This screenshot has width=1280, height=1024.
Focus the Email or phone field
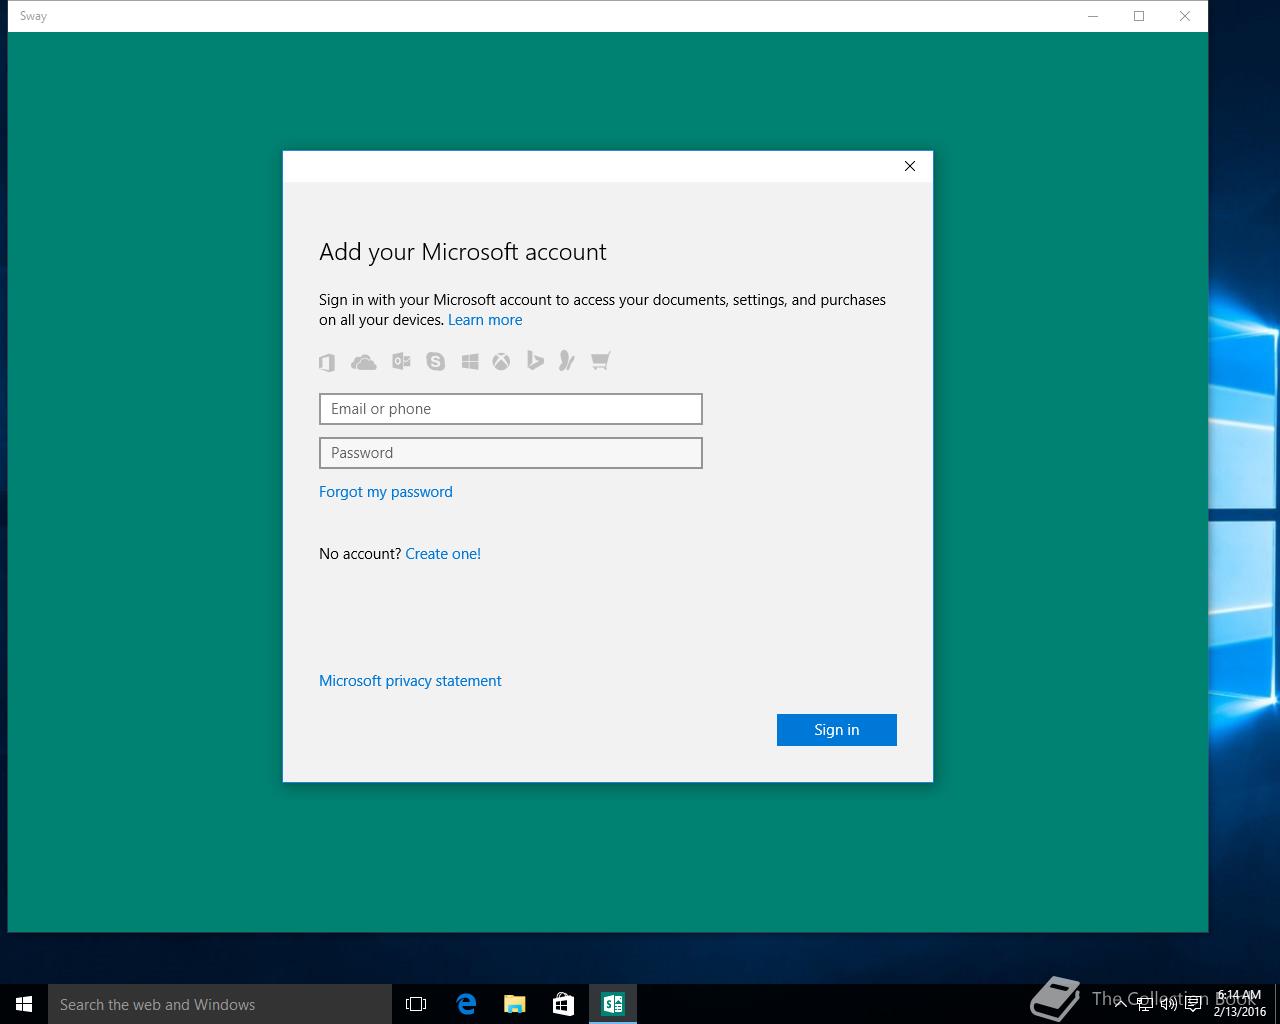tap(511, 409)
